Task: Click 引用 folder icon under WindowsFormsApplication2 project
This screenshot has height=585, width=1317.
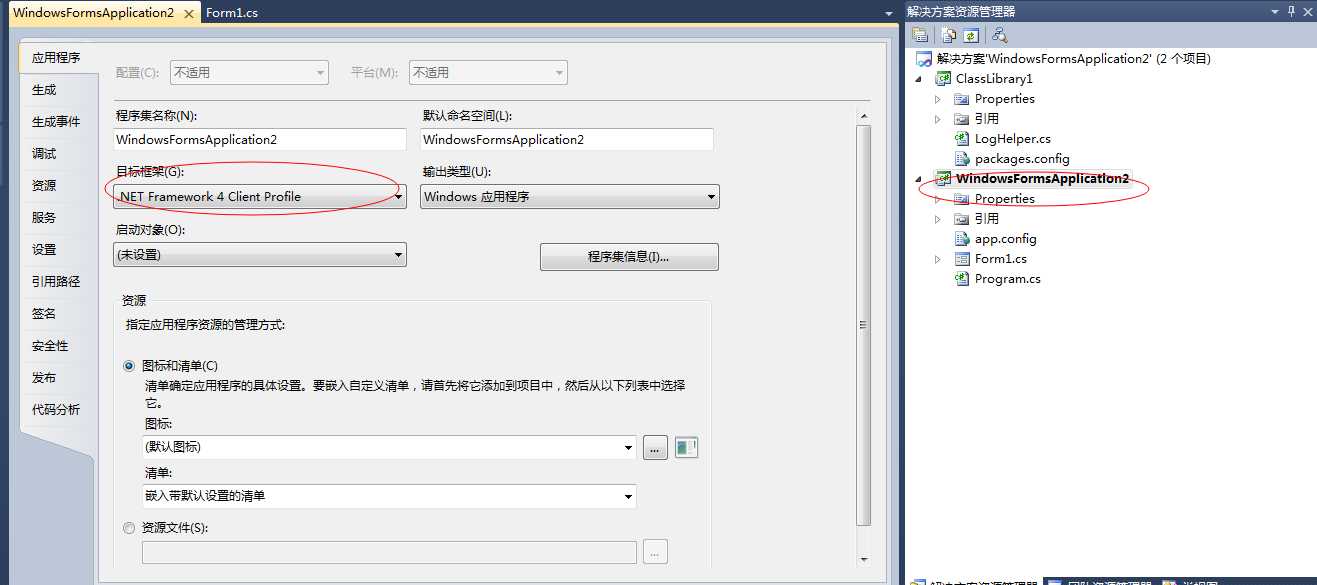Action: [x=962, y=219]
